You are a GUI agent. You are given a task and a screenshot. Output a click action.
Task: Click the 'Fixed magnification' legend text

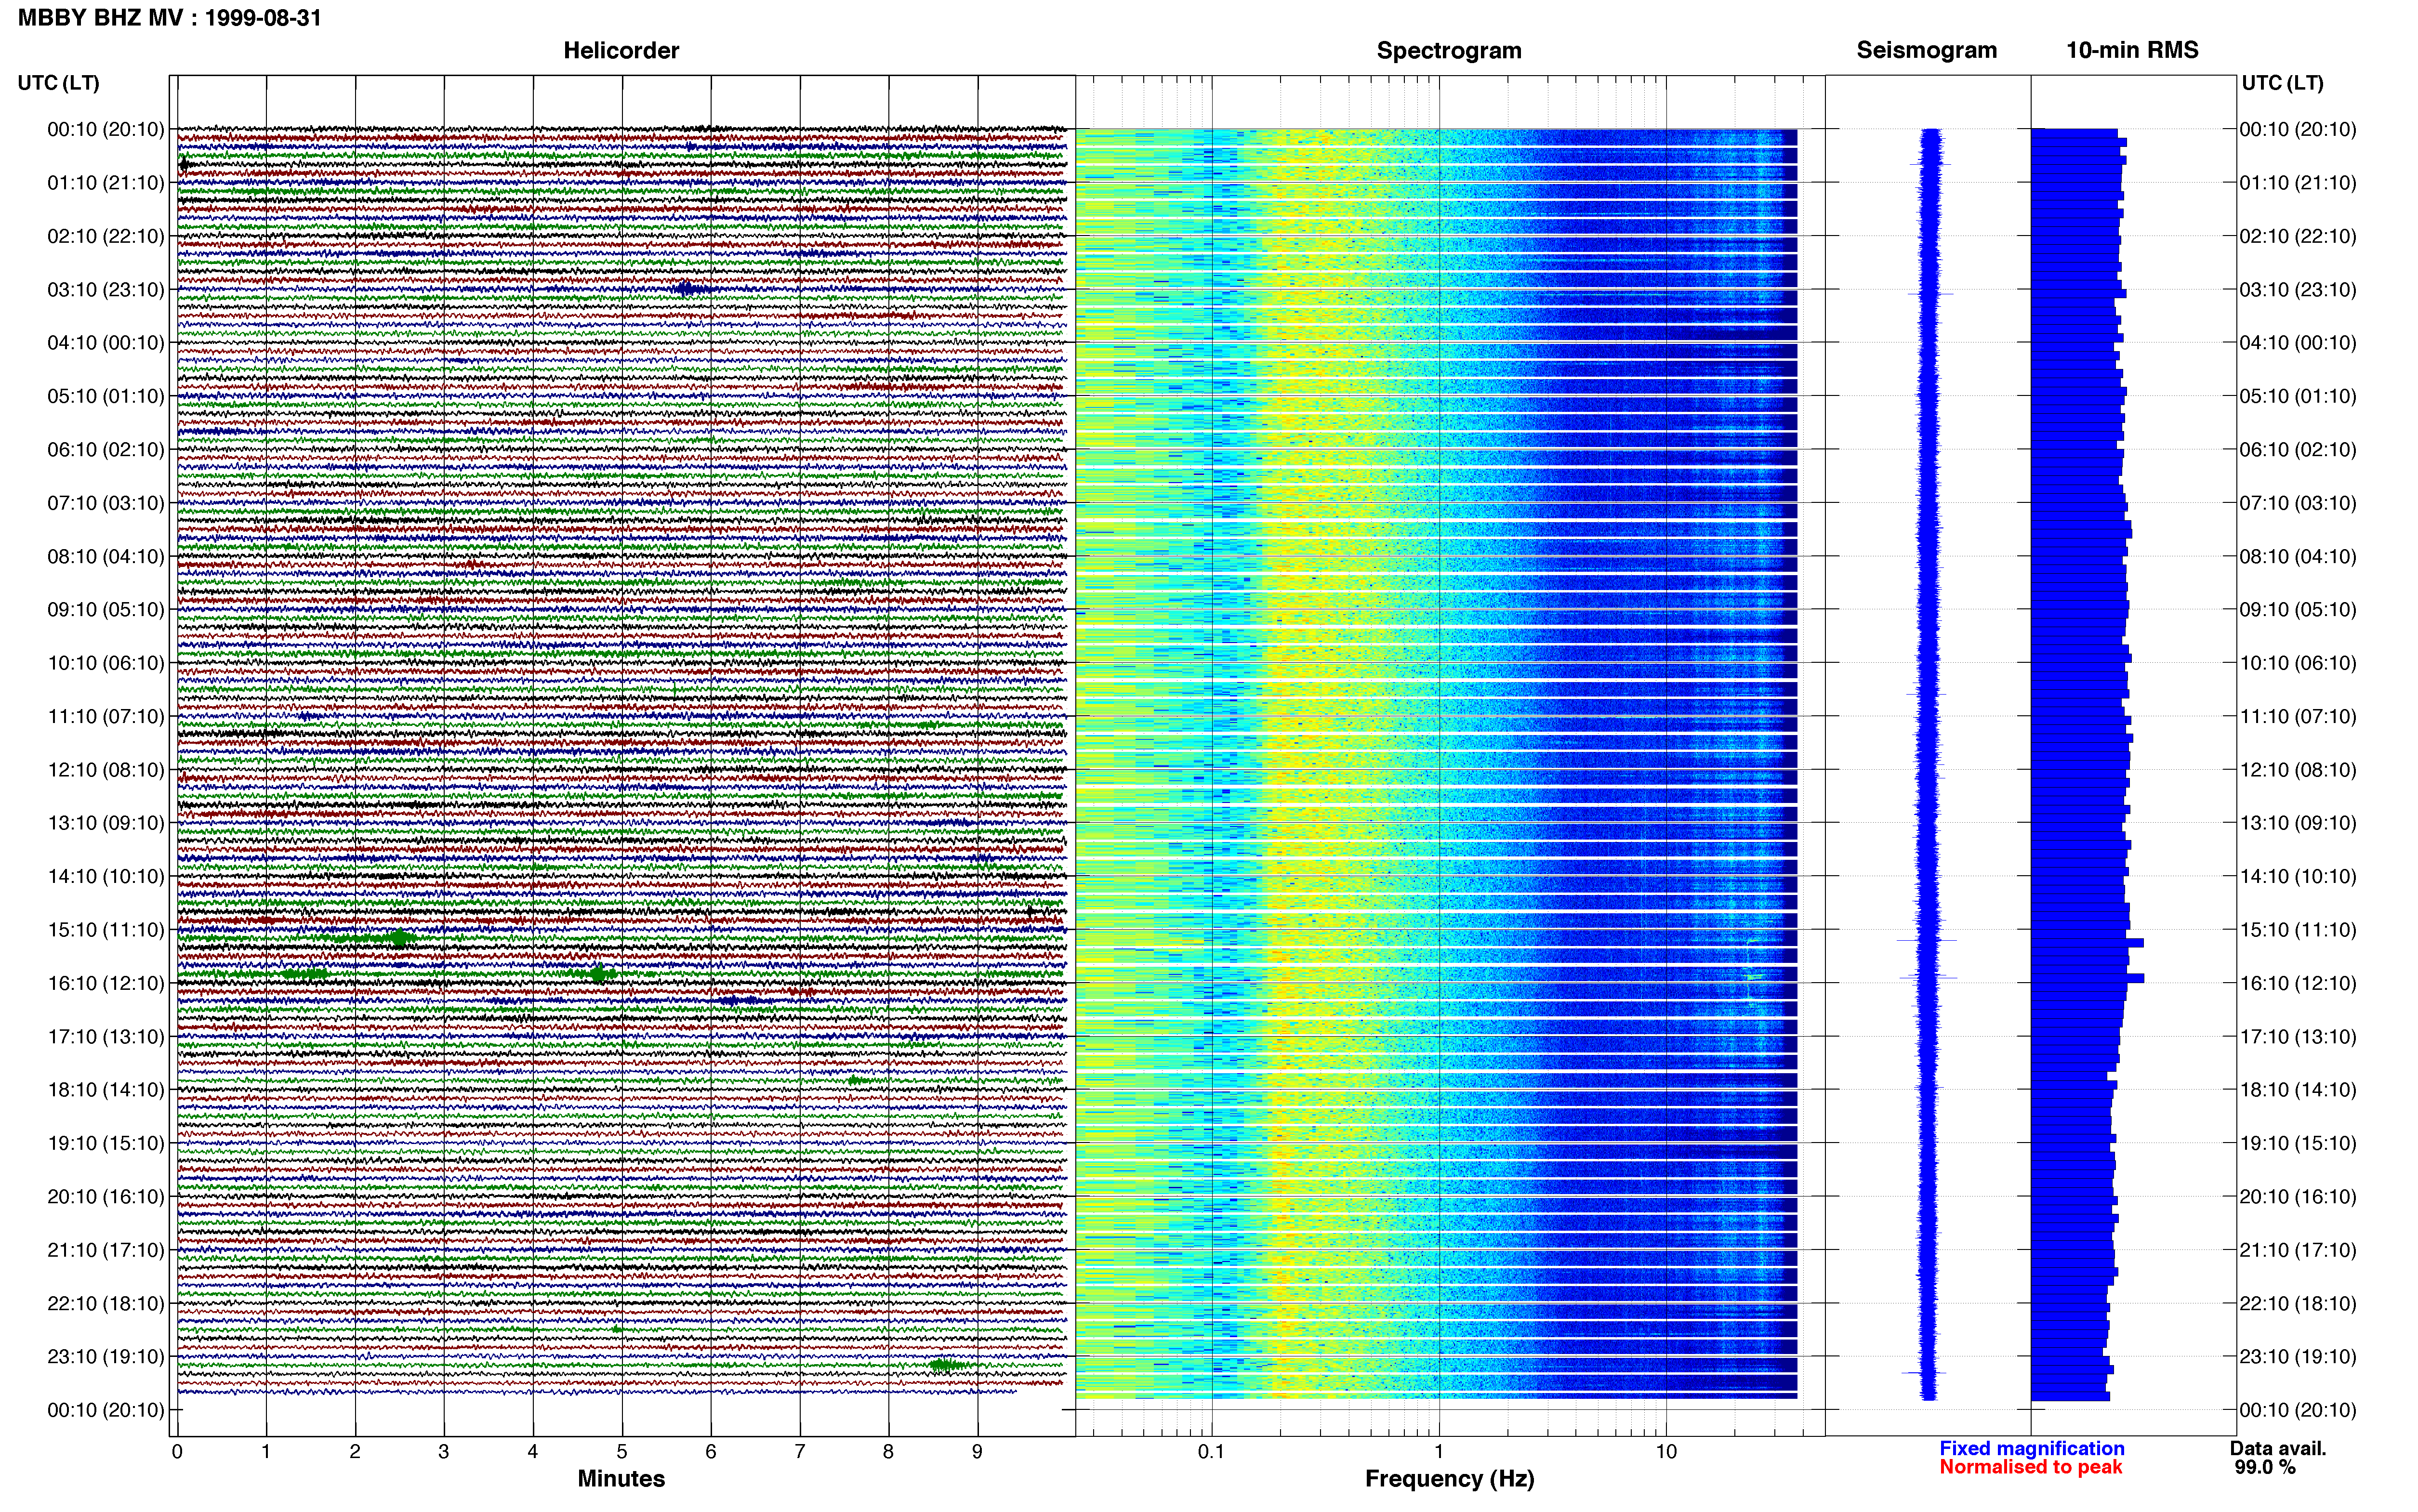[x=2031, y=1448]
